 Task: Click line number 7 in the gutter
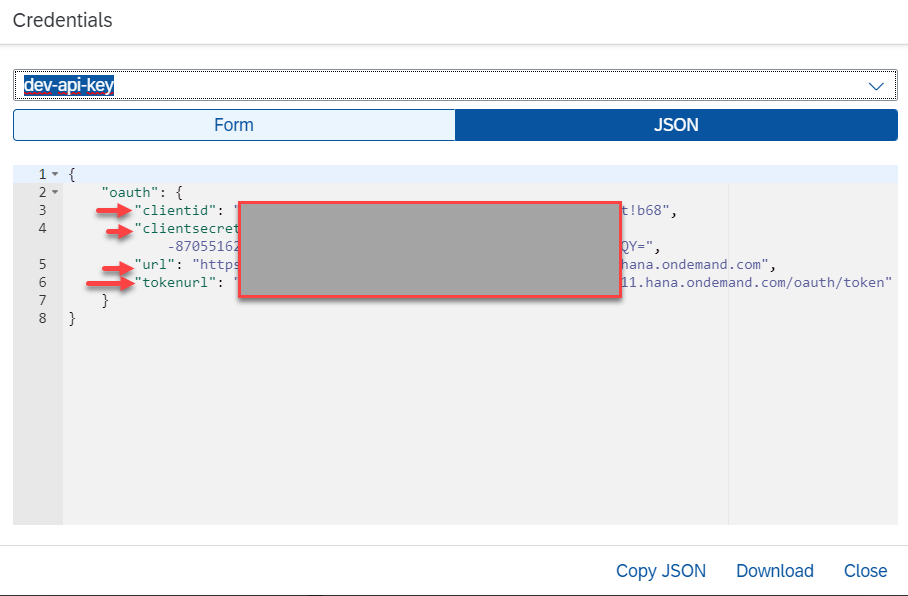coord(42,301)
